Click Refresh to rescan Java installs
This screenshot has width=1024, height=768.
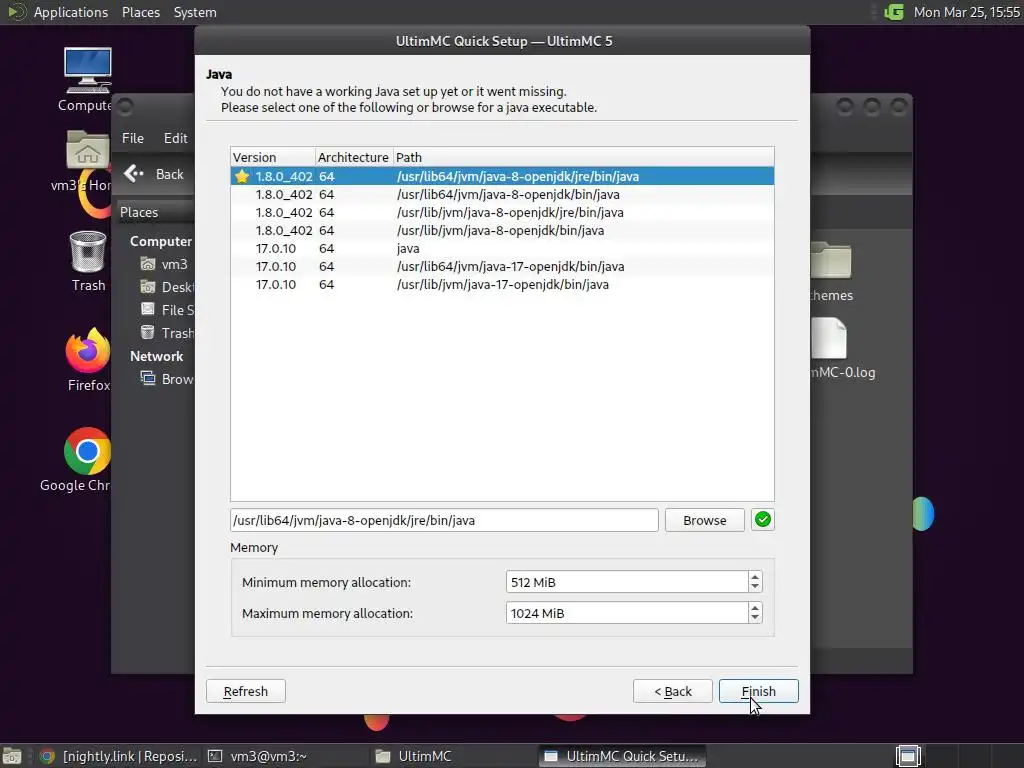pos(246,691)
